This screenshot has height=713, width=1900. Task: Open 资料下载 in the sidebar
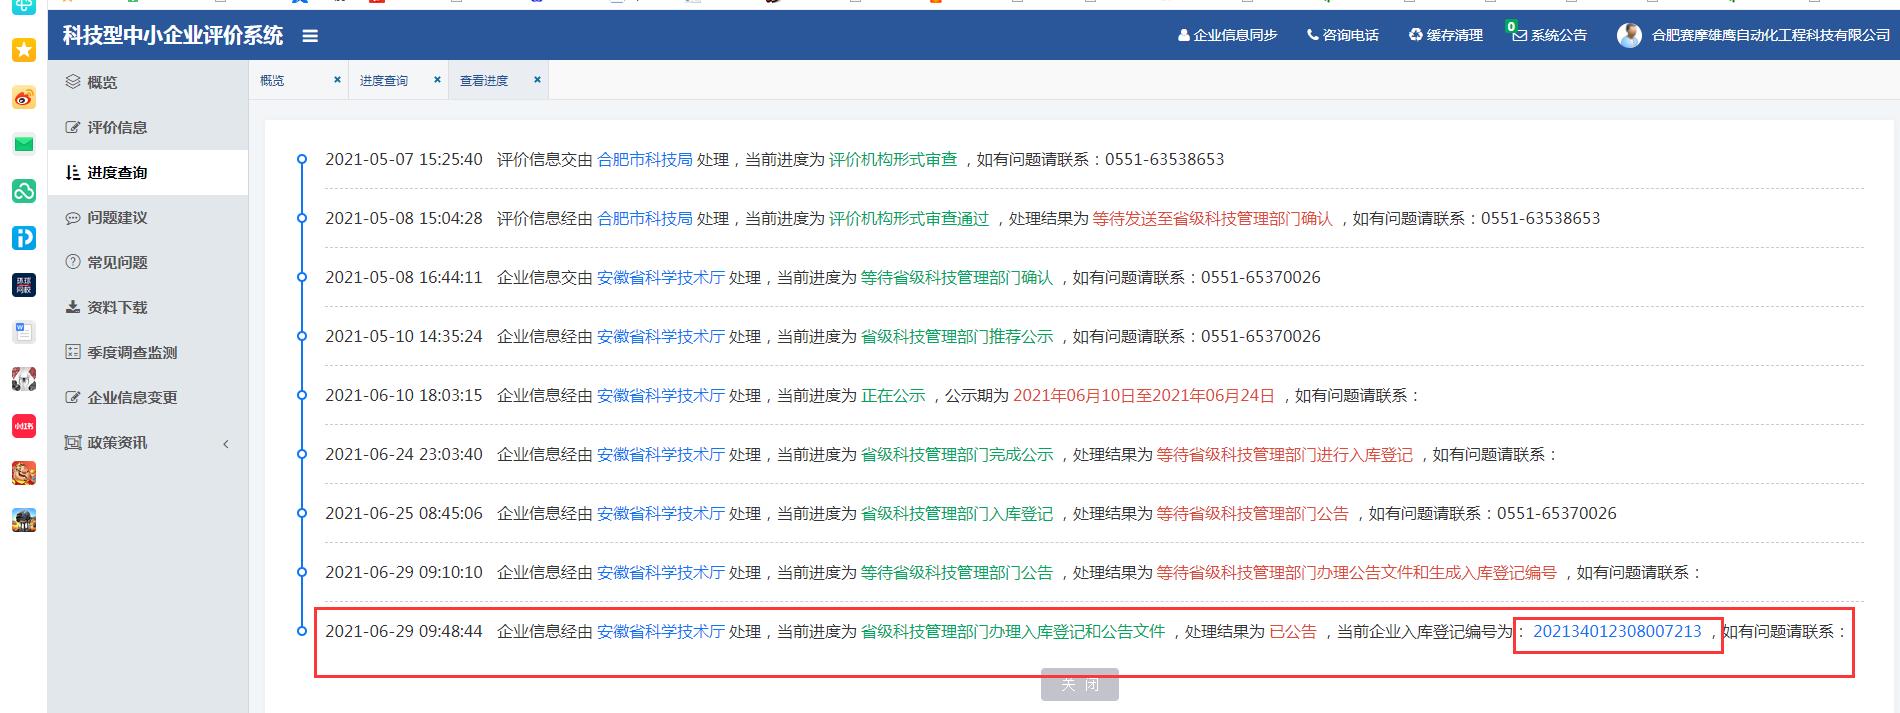[x=117, y=307]
